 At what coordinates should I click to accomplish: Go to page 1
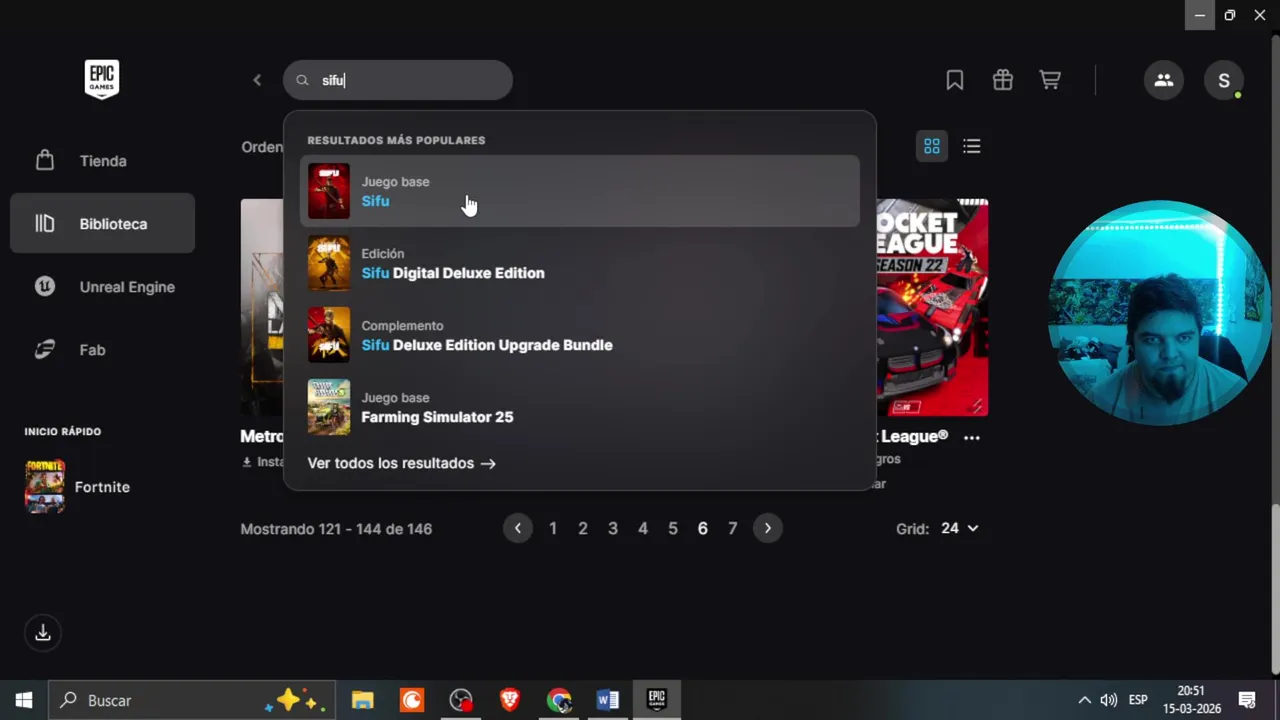click(553, 528)
